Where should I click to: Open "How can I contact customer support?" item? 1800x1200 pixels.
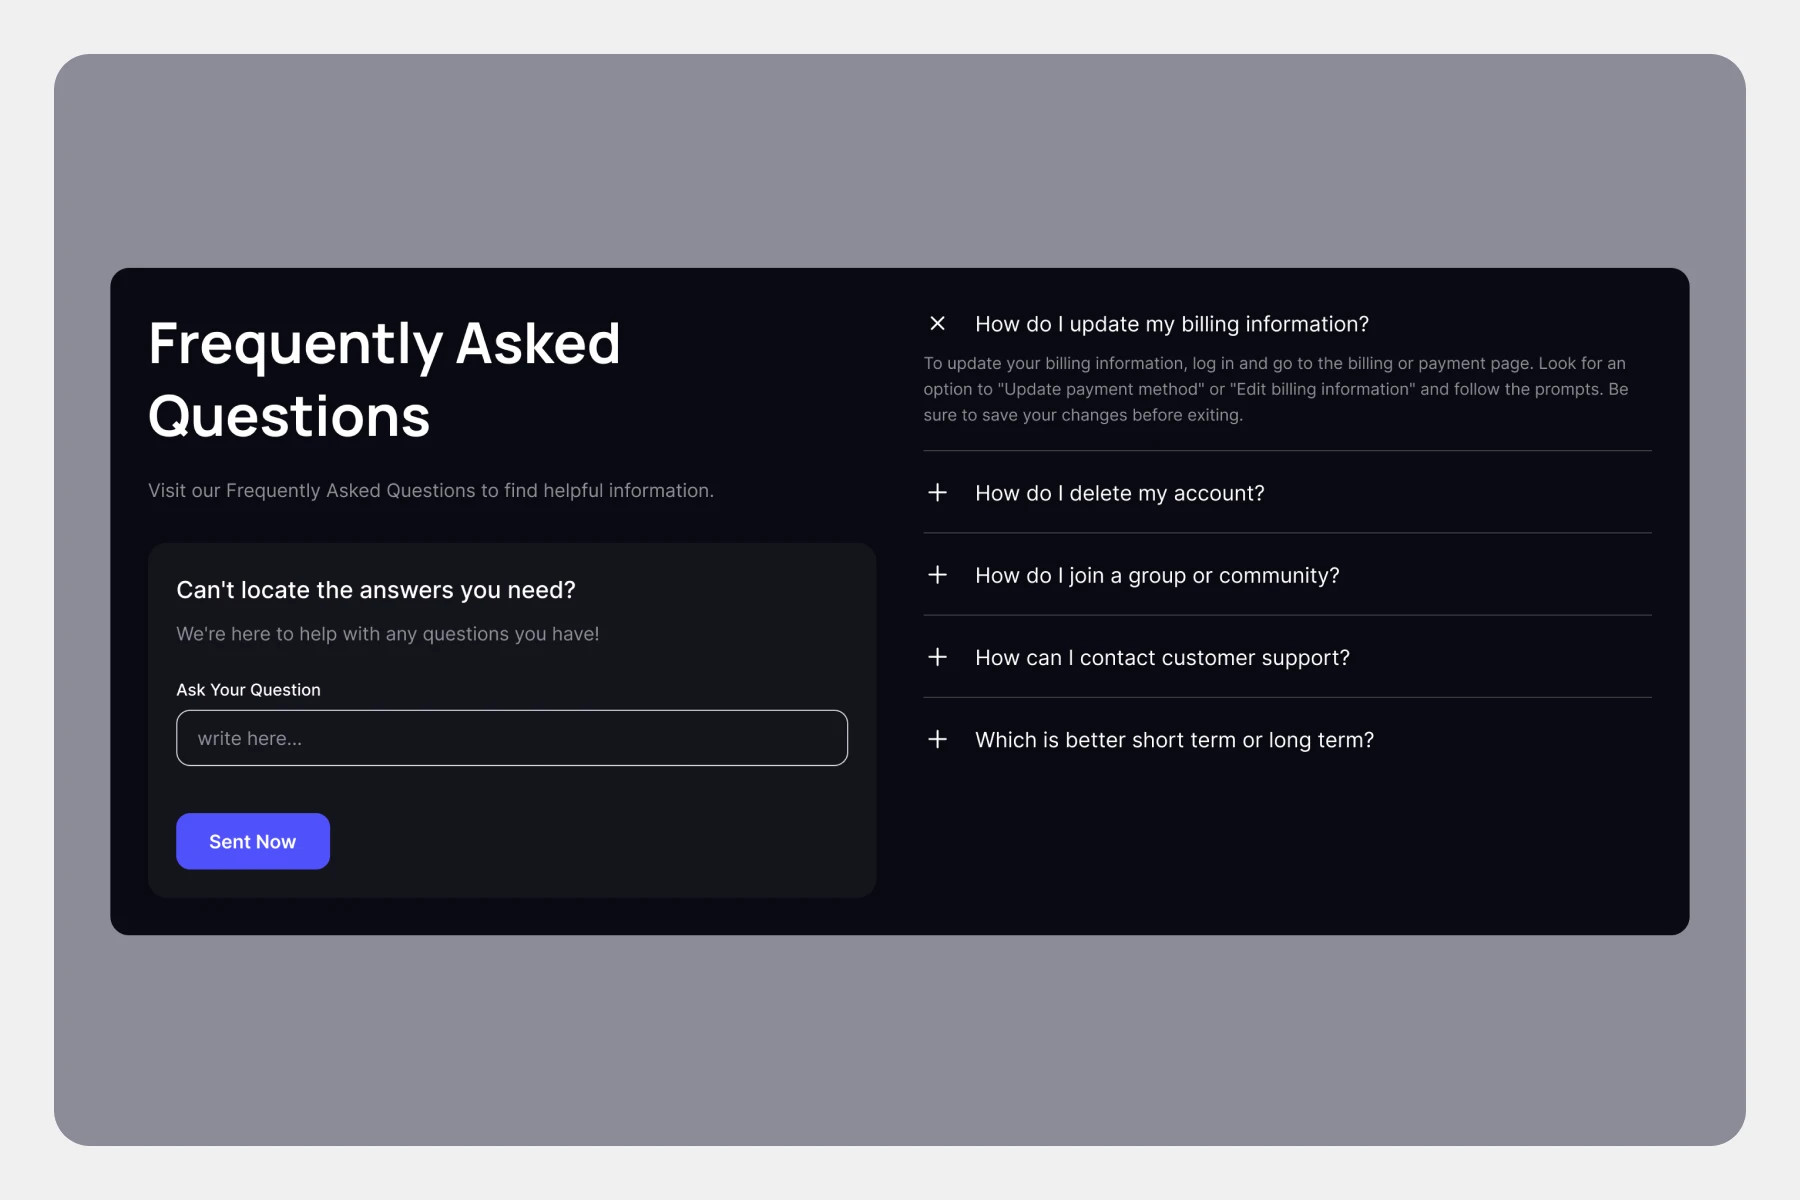tap(1162, 658)
